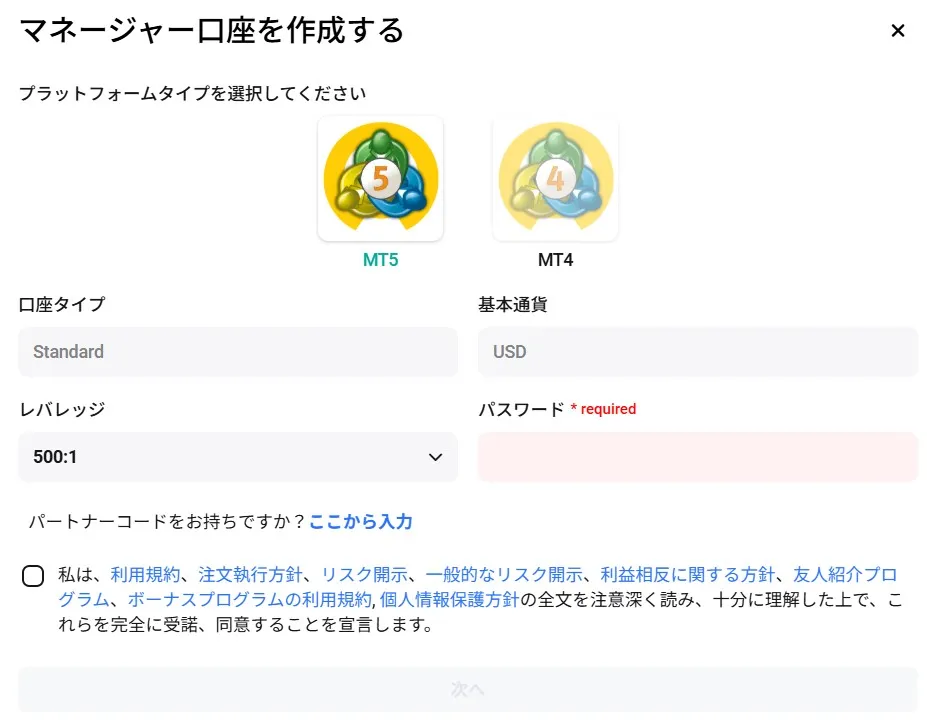The width and height of the screenshot is (927, 722).
Task: Click the パスワード password field
Action: (697, 456)
